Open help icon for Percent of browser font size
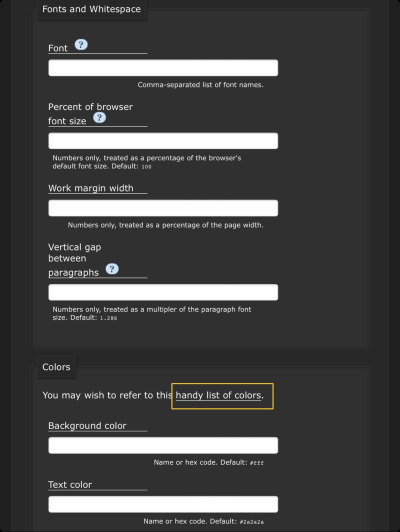The width and height of the screenshot is (400, 532). (99, 117)
